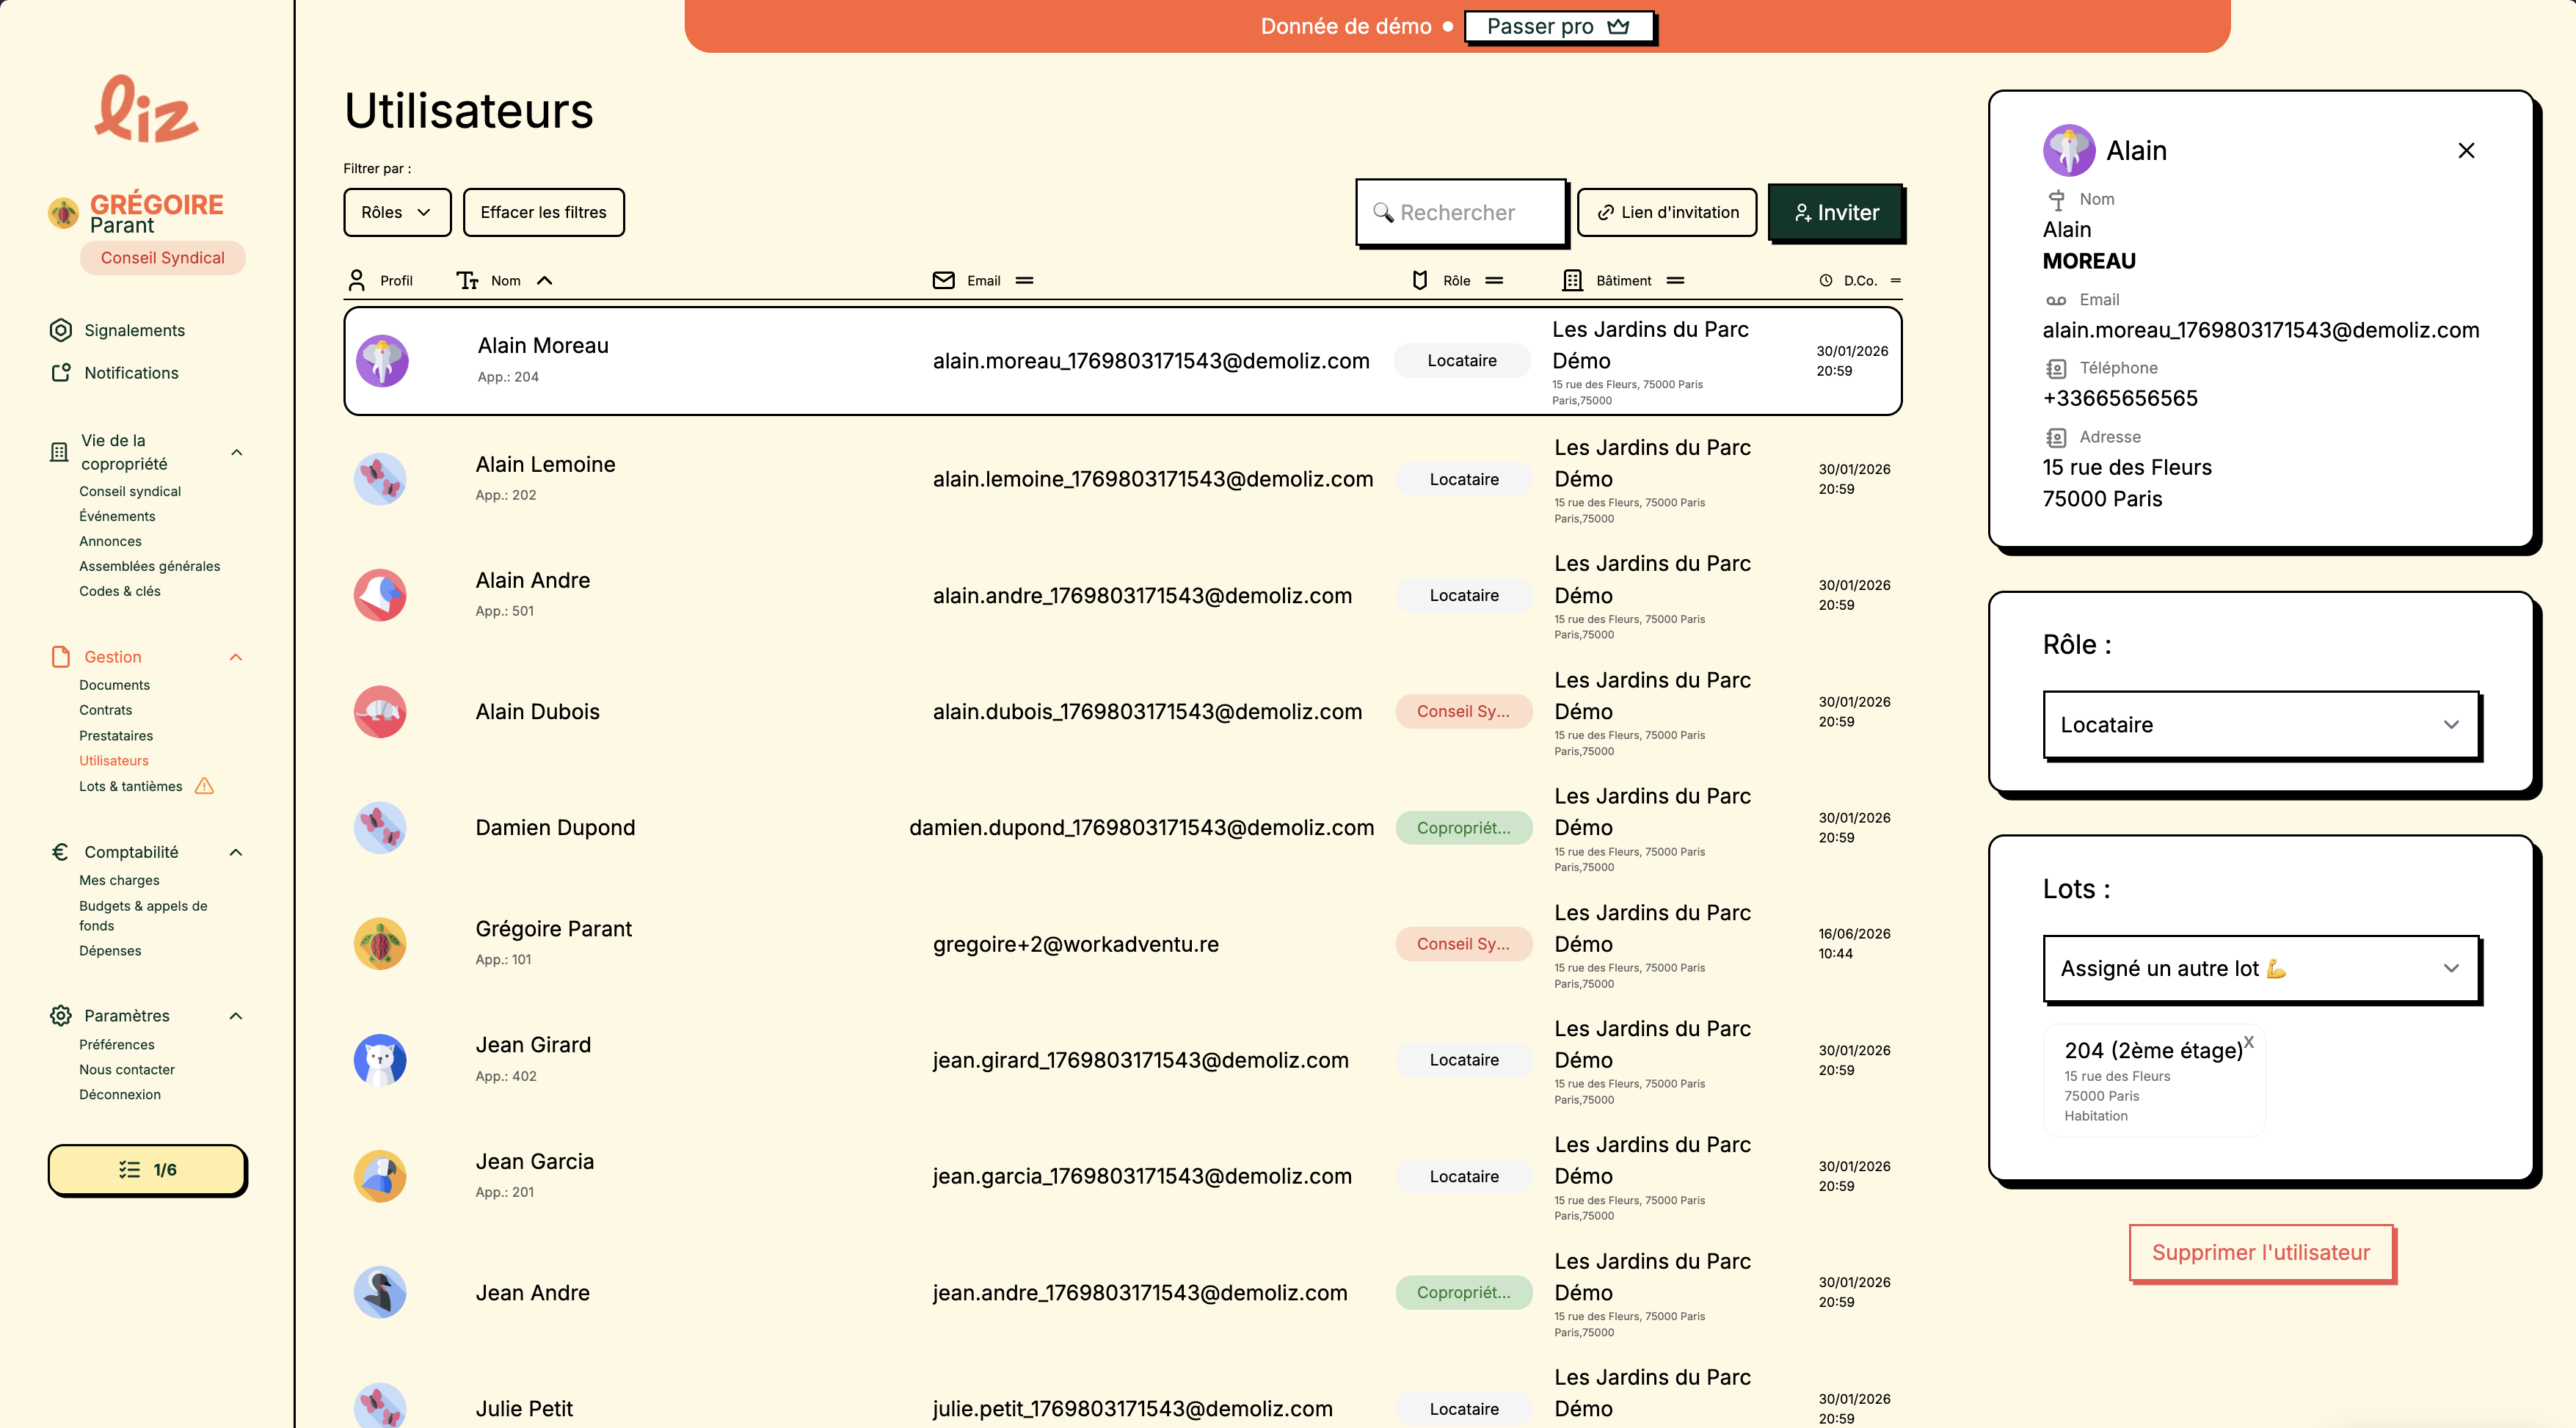
Task: Open Assemblées générales menu item
Action: 150,566
